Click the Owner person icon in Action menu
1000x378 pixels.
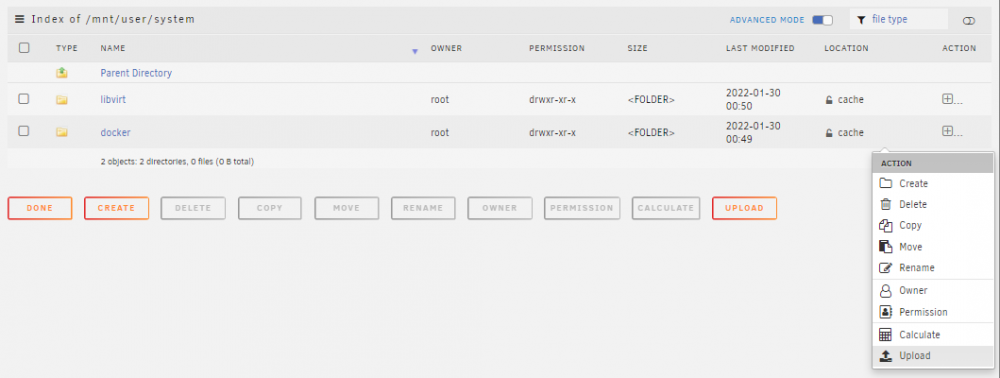coord(885,291)
